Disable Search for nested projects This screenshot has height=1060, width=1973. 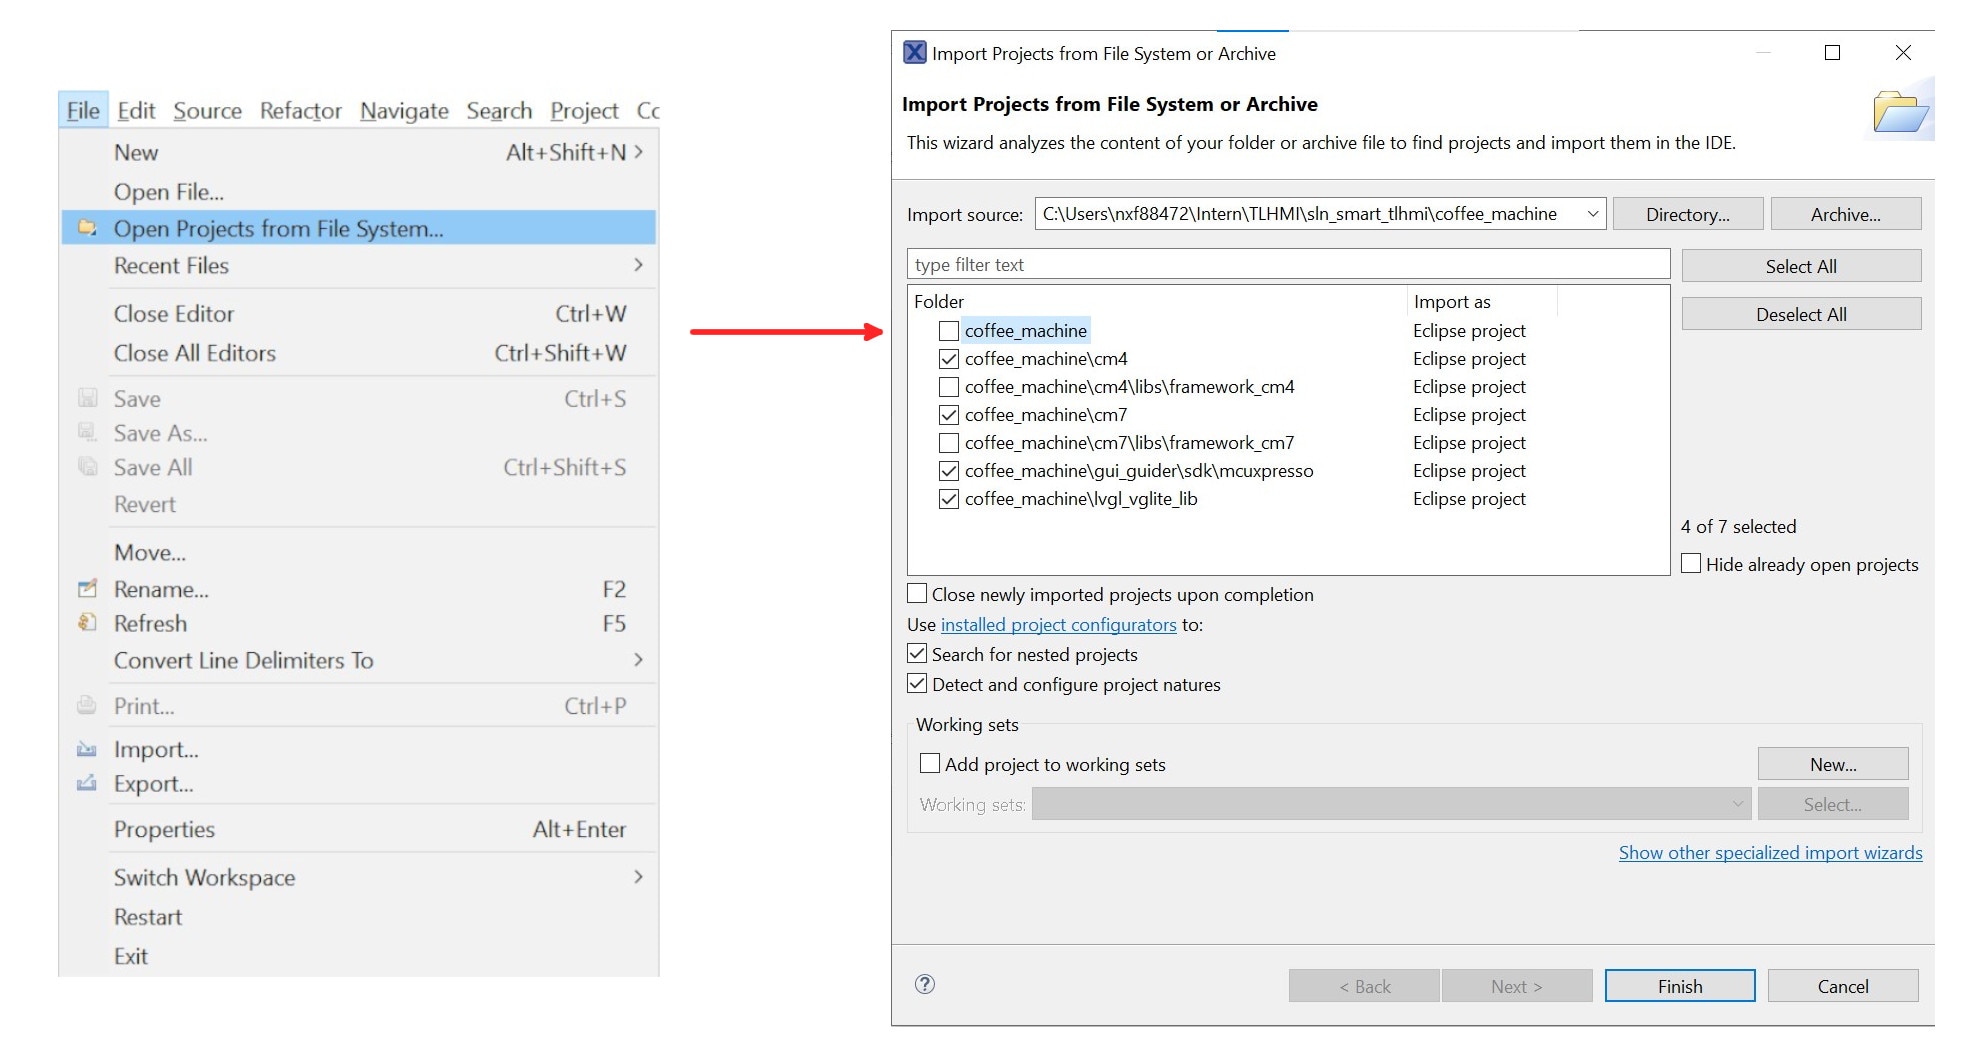pyautogui.click(x=917, y=654)
